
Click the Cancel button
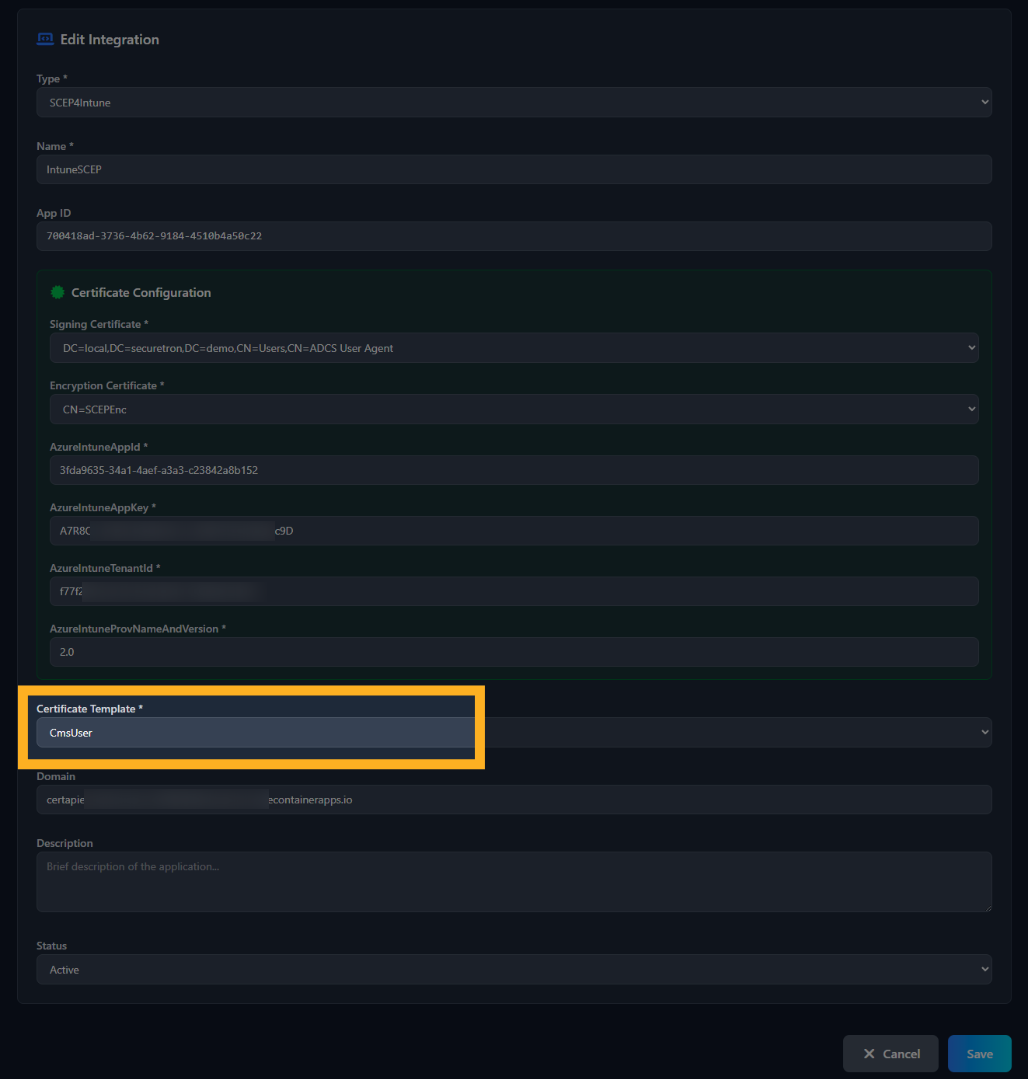tap(890, 1053)
